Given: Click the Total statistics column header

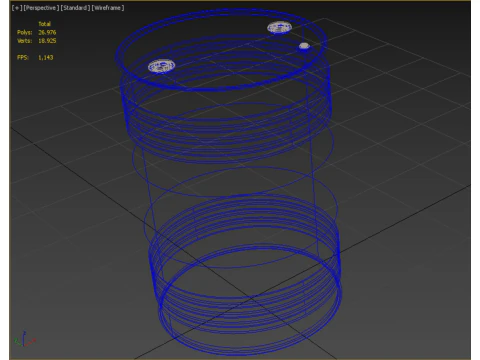Looking at the screenshot, I should point(44,24).
